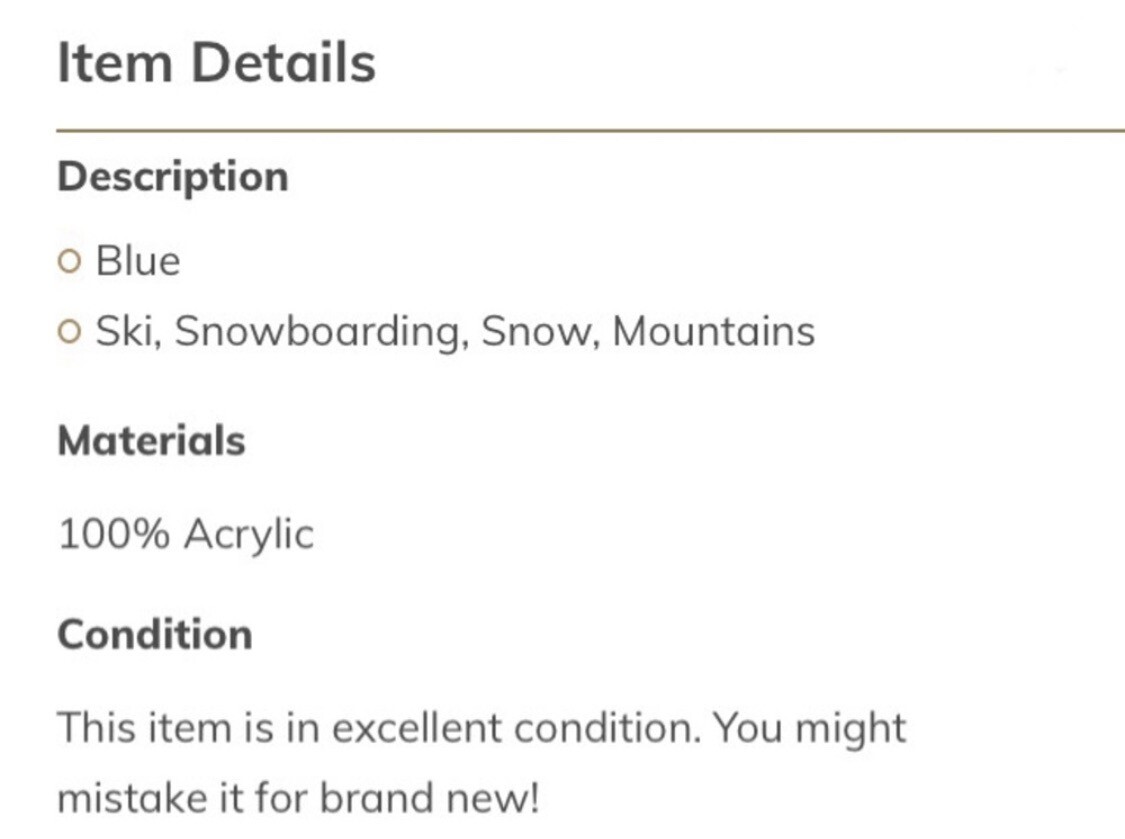Select the Acrylic material word

tap(248, 535)
